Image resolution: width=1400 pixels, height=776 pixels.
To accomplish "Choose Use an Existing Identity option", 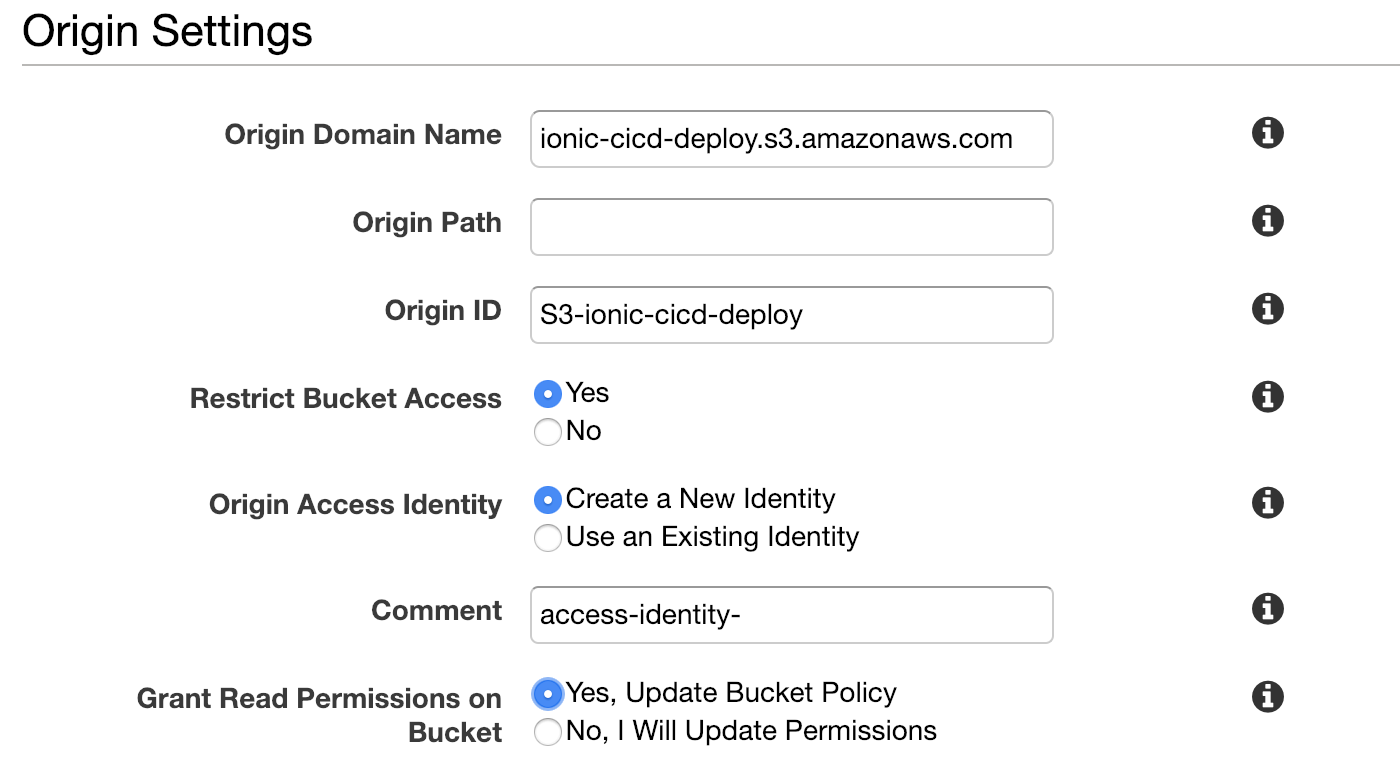I will pyautogui.click(x=548, y=538).
